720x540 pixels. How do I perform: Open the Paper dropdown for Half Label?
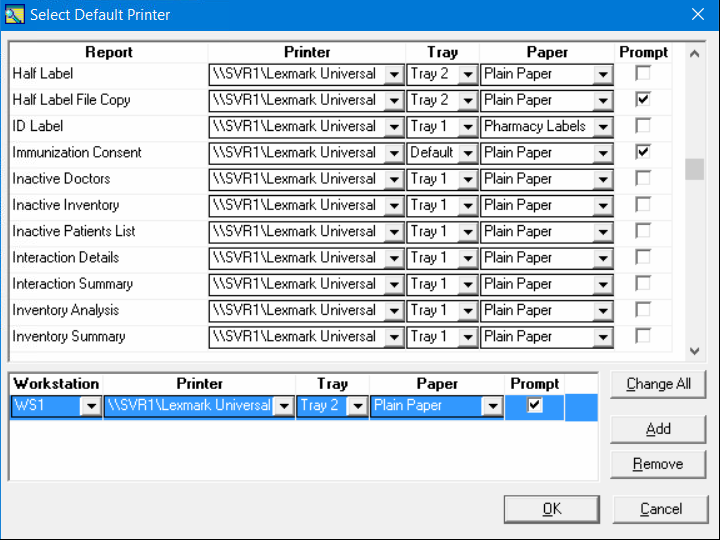603,74
